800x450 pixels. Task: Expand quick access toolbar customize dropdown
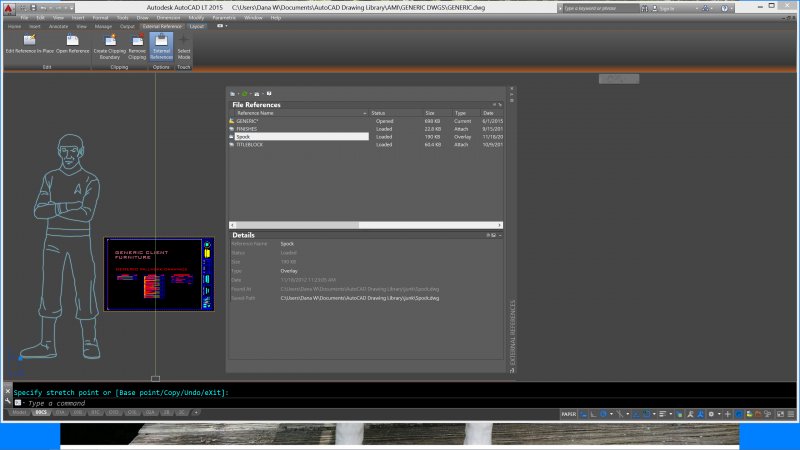(71, 8)
